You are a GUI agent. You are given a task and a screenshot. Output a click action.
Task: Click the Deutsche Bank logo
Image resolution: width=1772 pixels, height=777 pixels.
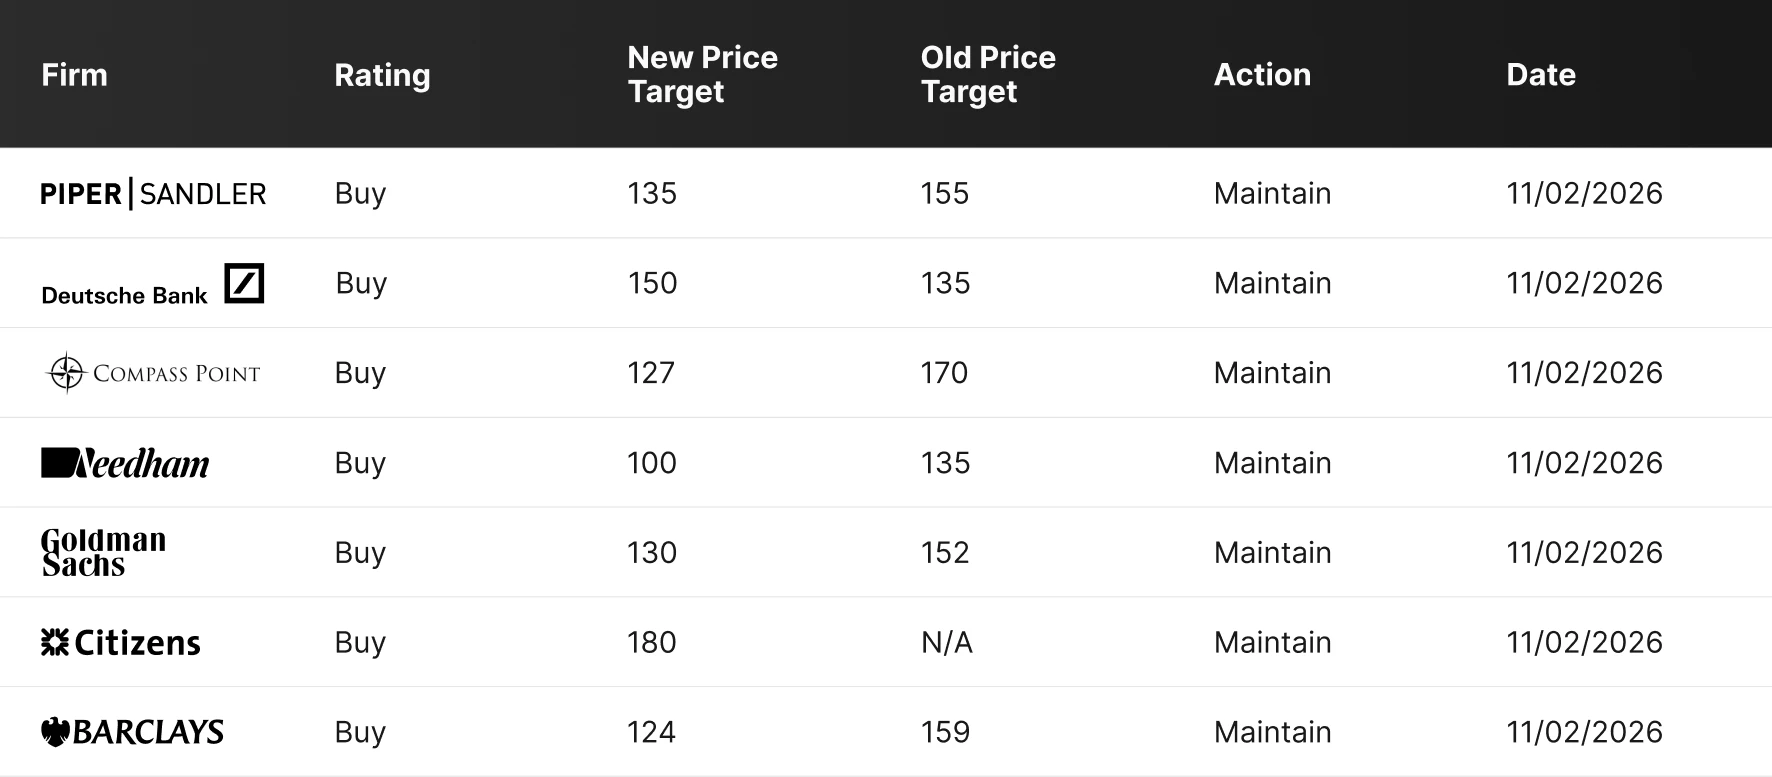click(152, 284)
